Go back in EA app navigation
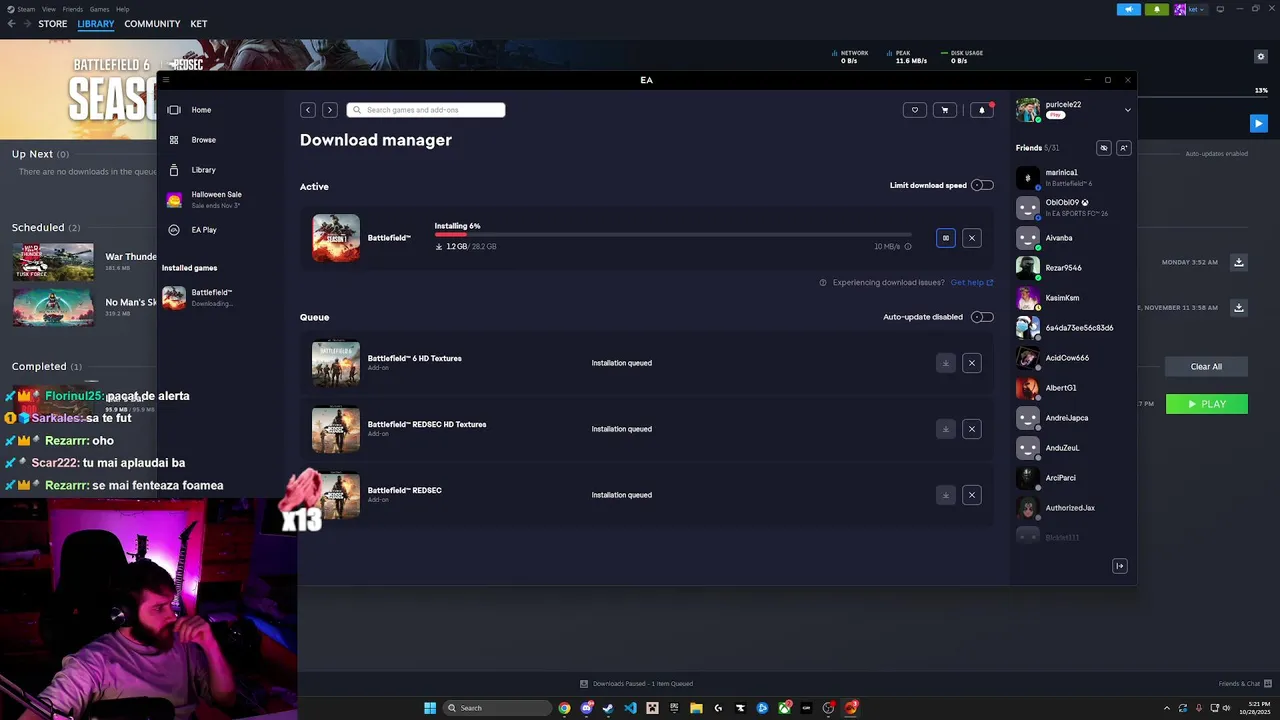Viewport: 1280px width, 720px height. tap(308, 110)
